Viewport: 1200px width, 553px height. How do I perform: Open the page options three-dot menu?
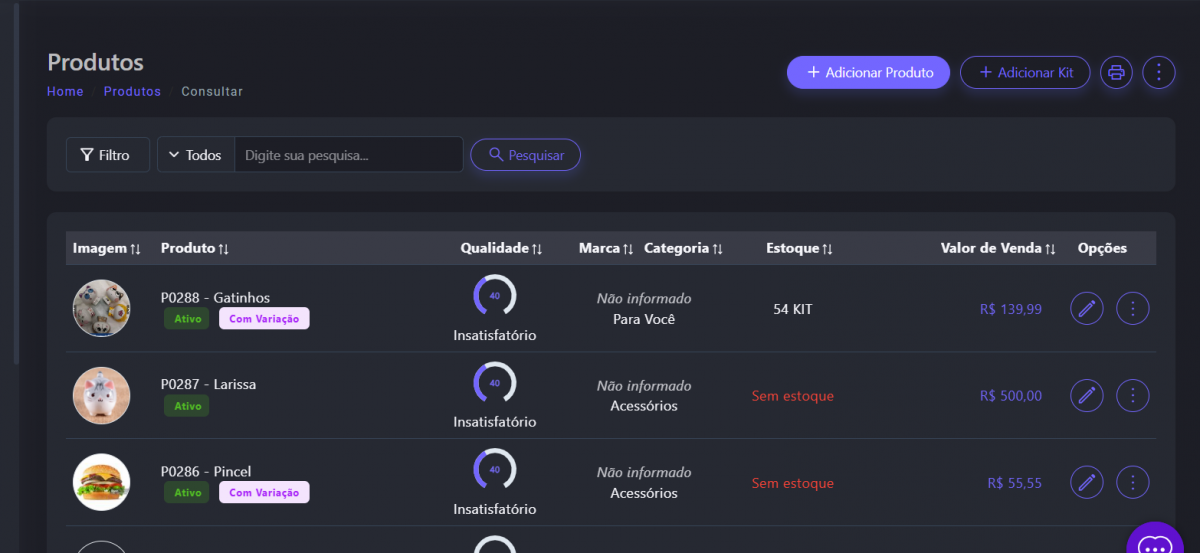pos(1158,73)
